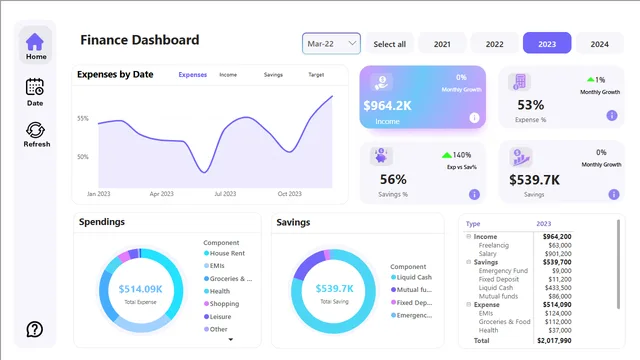Expand more Spendings legend items arrow
This screenshot has height=360, width=640.
pos(231,339)
